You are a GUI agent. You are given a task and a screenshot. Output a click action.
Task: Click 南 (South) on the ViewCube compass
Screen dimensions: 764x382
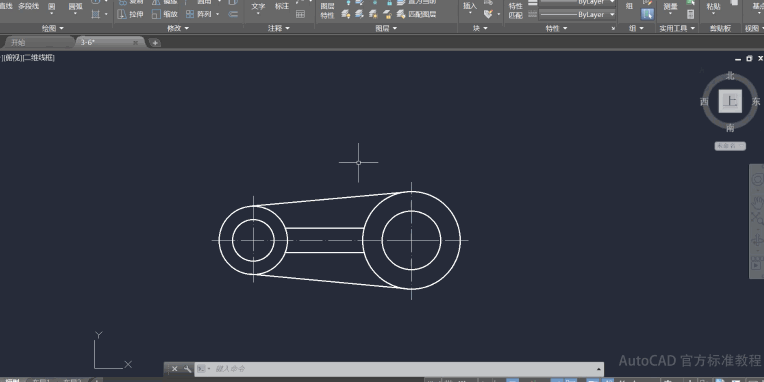[730, 128]
